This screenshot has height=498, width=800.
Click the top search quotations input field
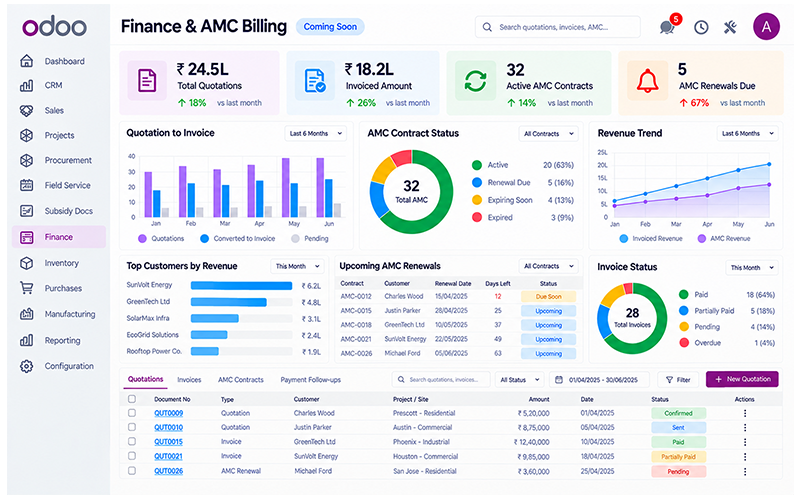coord(558,27)
